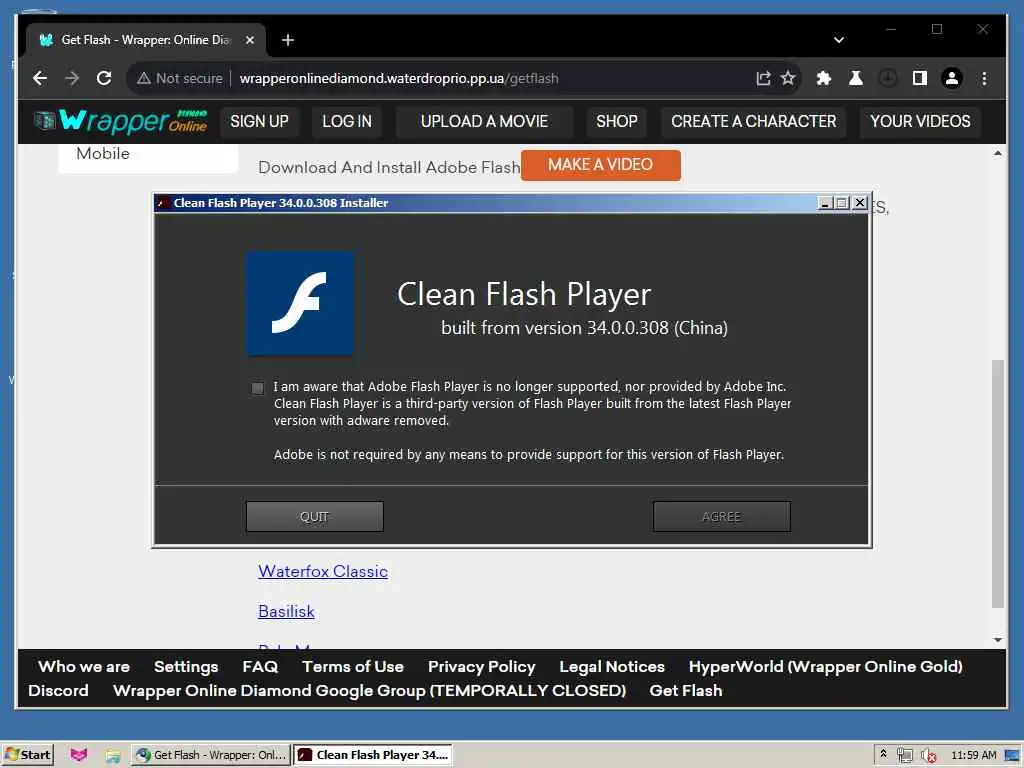
Task: Switch to Get Flash browser taskbar button
Action: 210,755
